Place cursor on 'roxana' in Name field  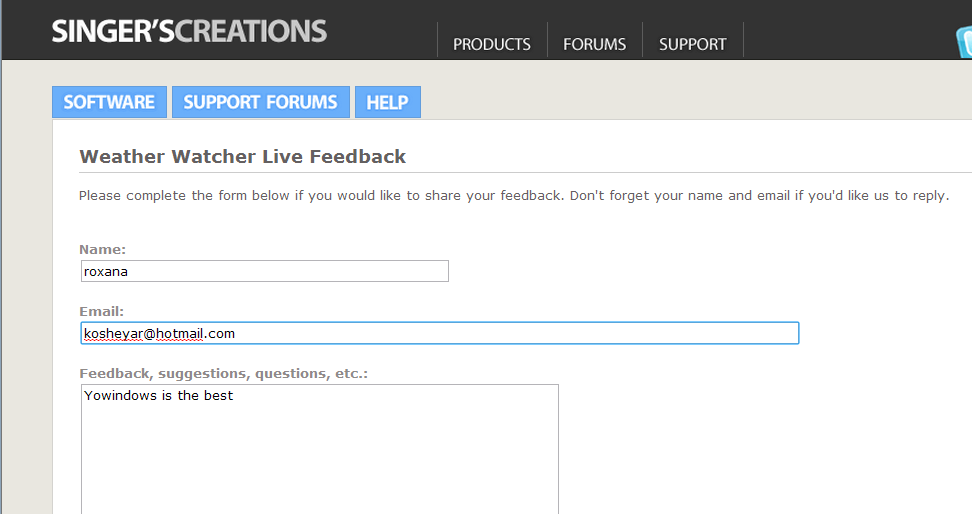pos(105,271)
